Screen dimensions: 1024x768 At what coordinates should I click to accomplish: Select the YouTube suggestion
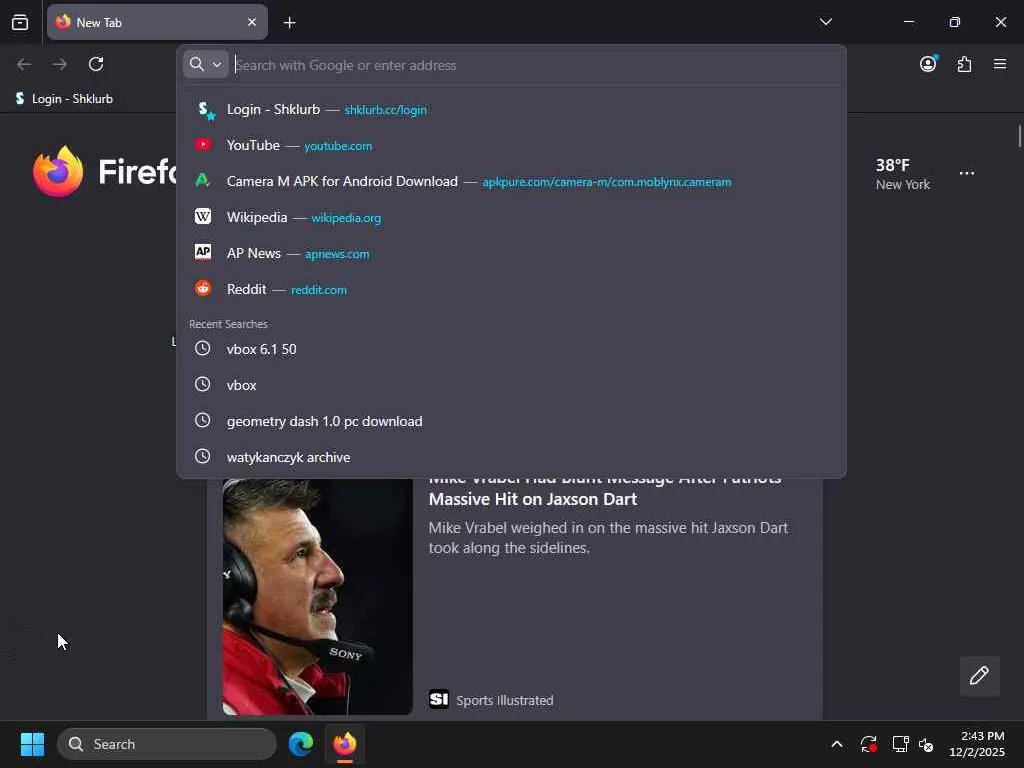(x=511, y=146)
